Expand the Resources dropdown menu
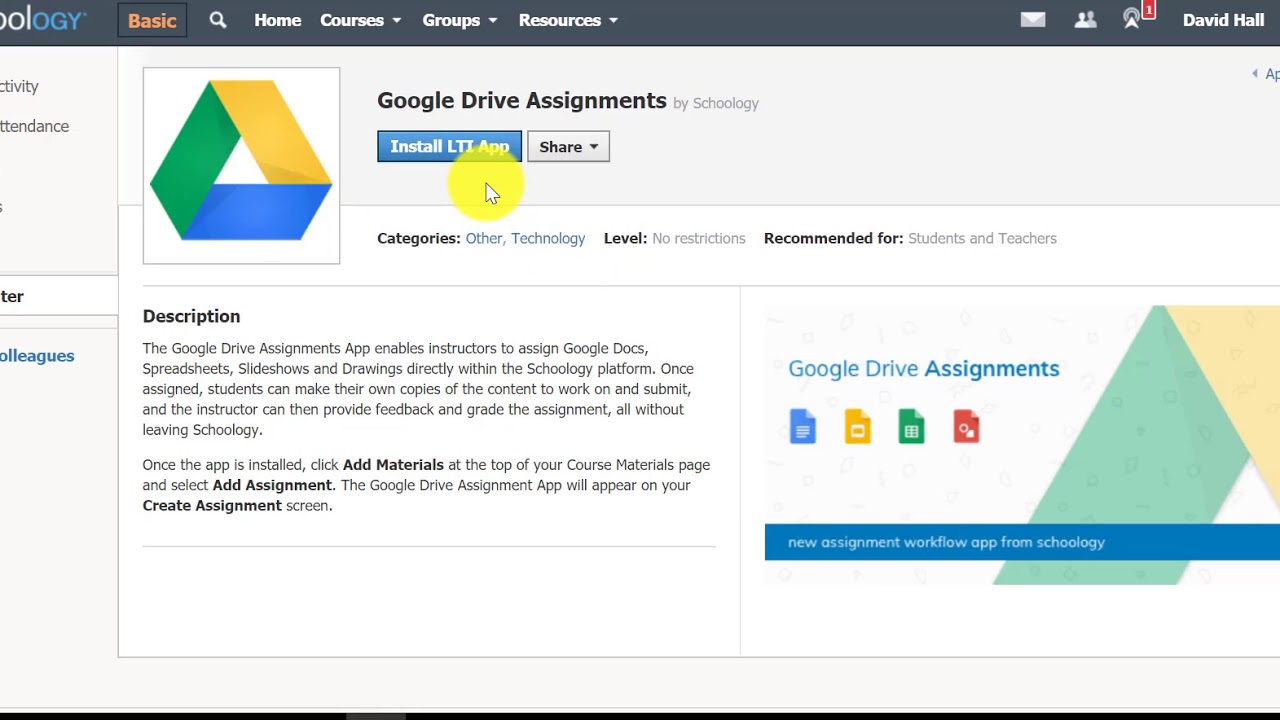Viewport: 1280px width, 720px height. pyautogui.click(x=568, y=20)
